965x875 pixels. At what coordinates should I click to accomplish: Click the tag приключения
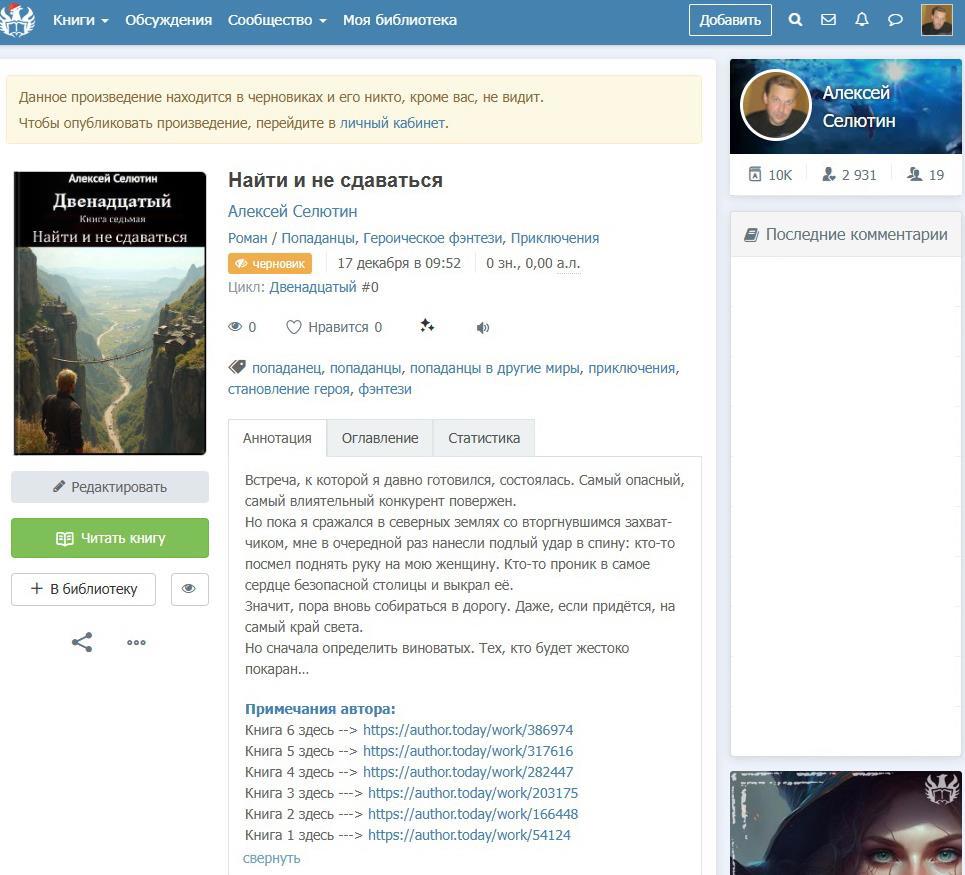pos(631,368)
